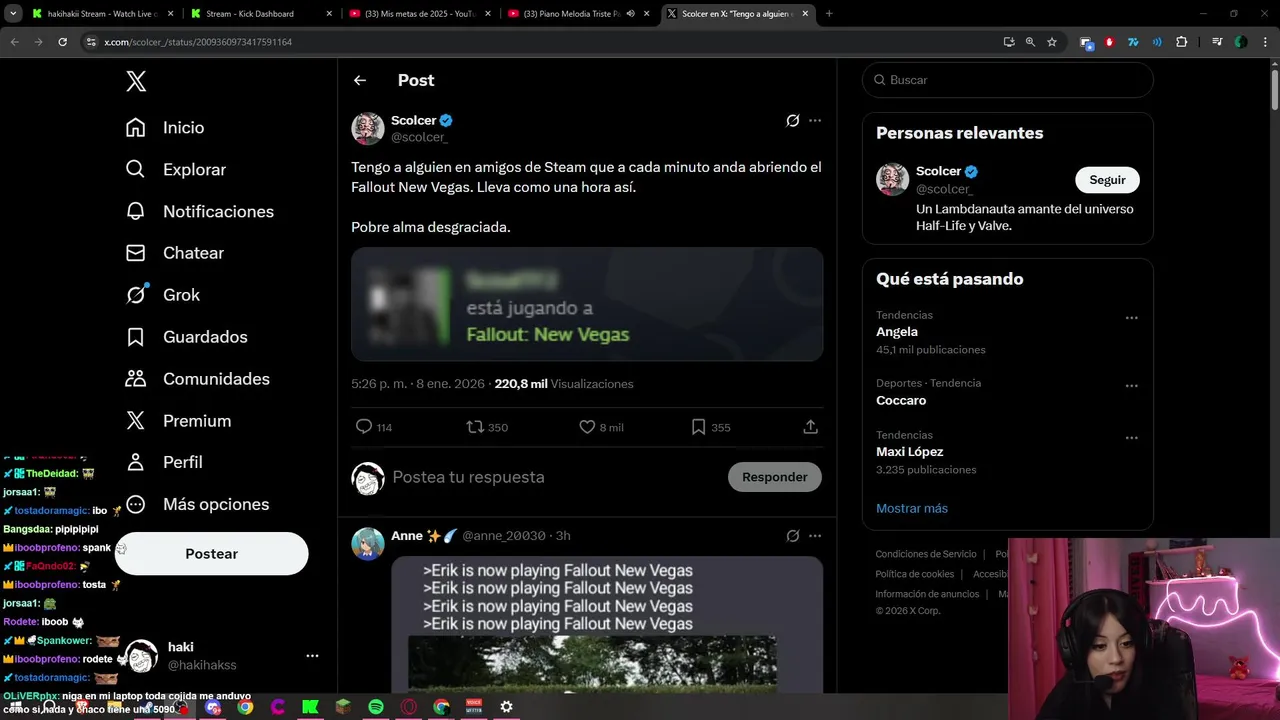Open Anne's reply image of Erik messages

click(x=607, y=625)
